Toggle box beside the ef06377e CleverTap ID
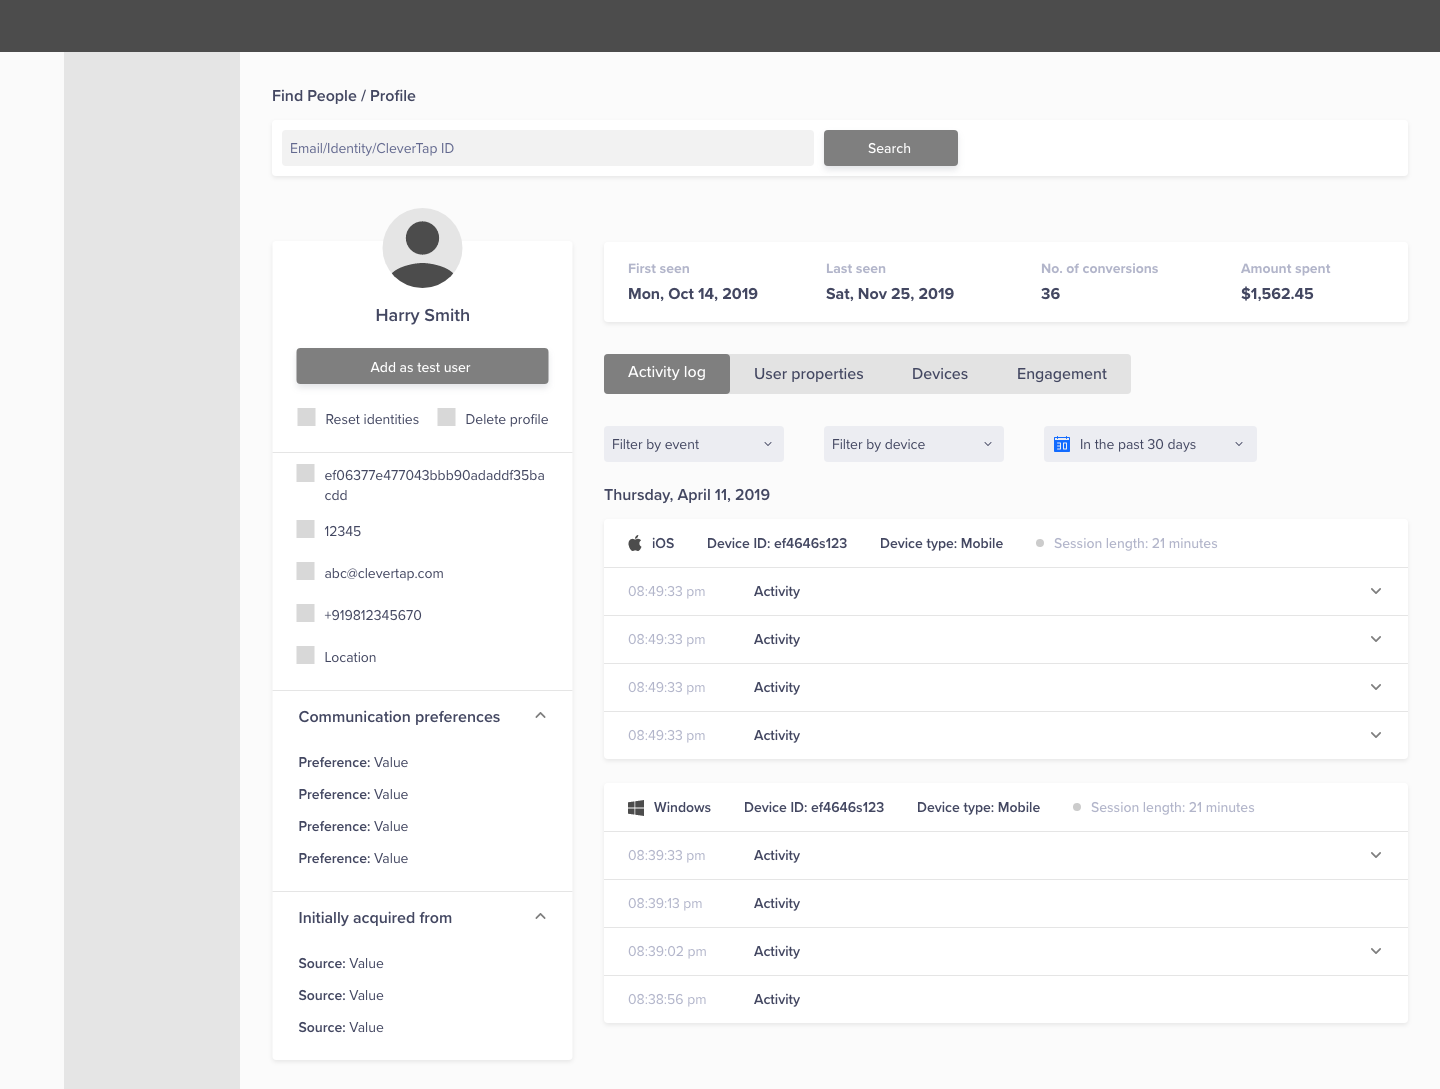Viewport: 1440px width, 1089px height. click(x=306, y=474)
